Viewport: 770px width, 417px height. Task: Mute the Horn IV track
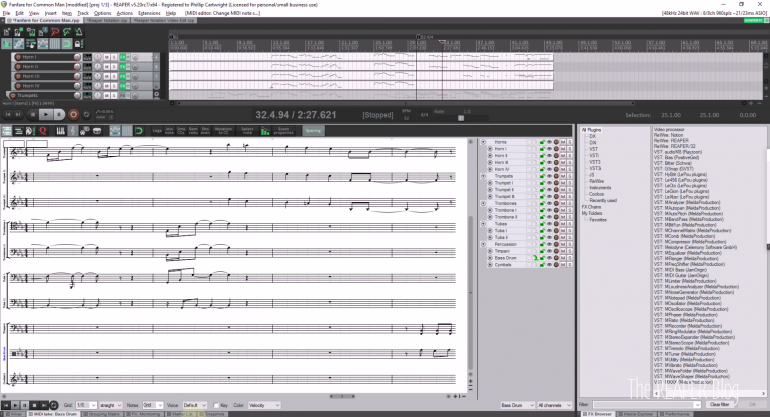(x=107, y=86)
